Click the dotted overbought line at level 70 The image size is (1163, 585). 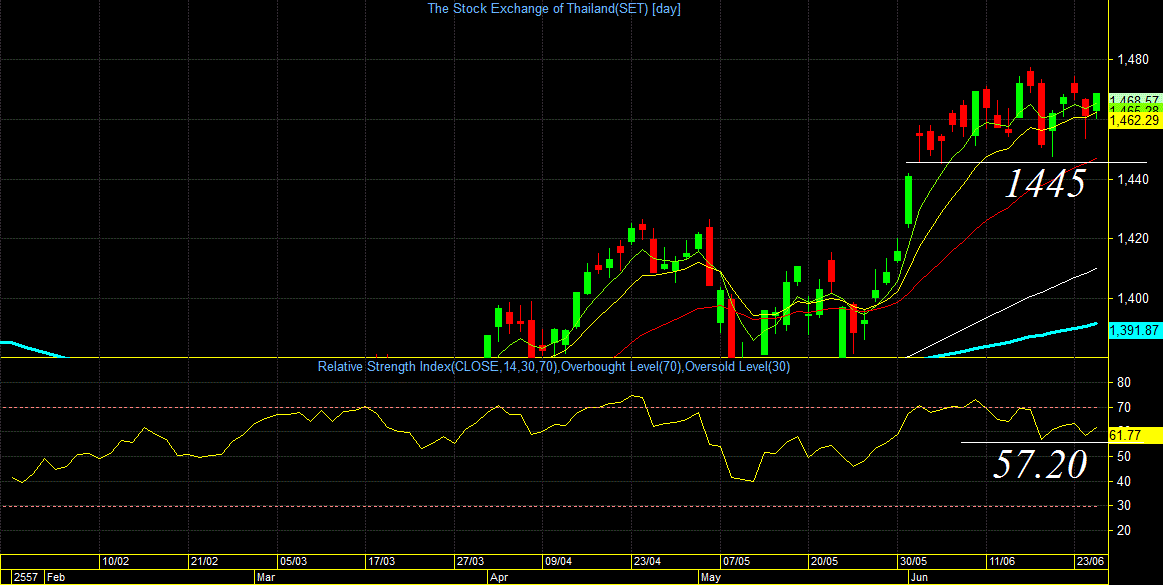click(554, 408)
